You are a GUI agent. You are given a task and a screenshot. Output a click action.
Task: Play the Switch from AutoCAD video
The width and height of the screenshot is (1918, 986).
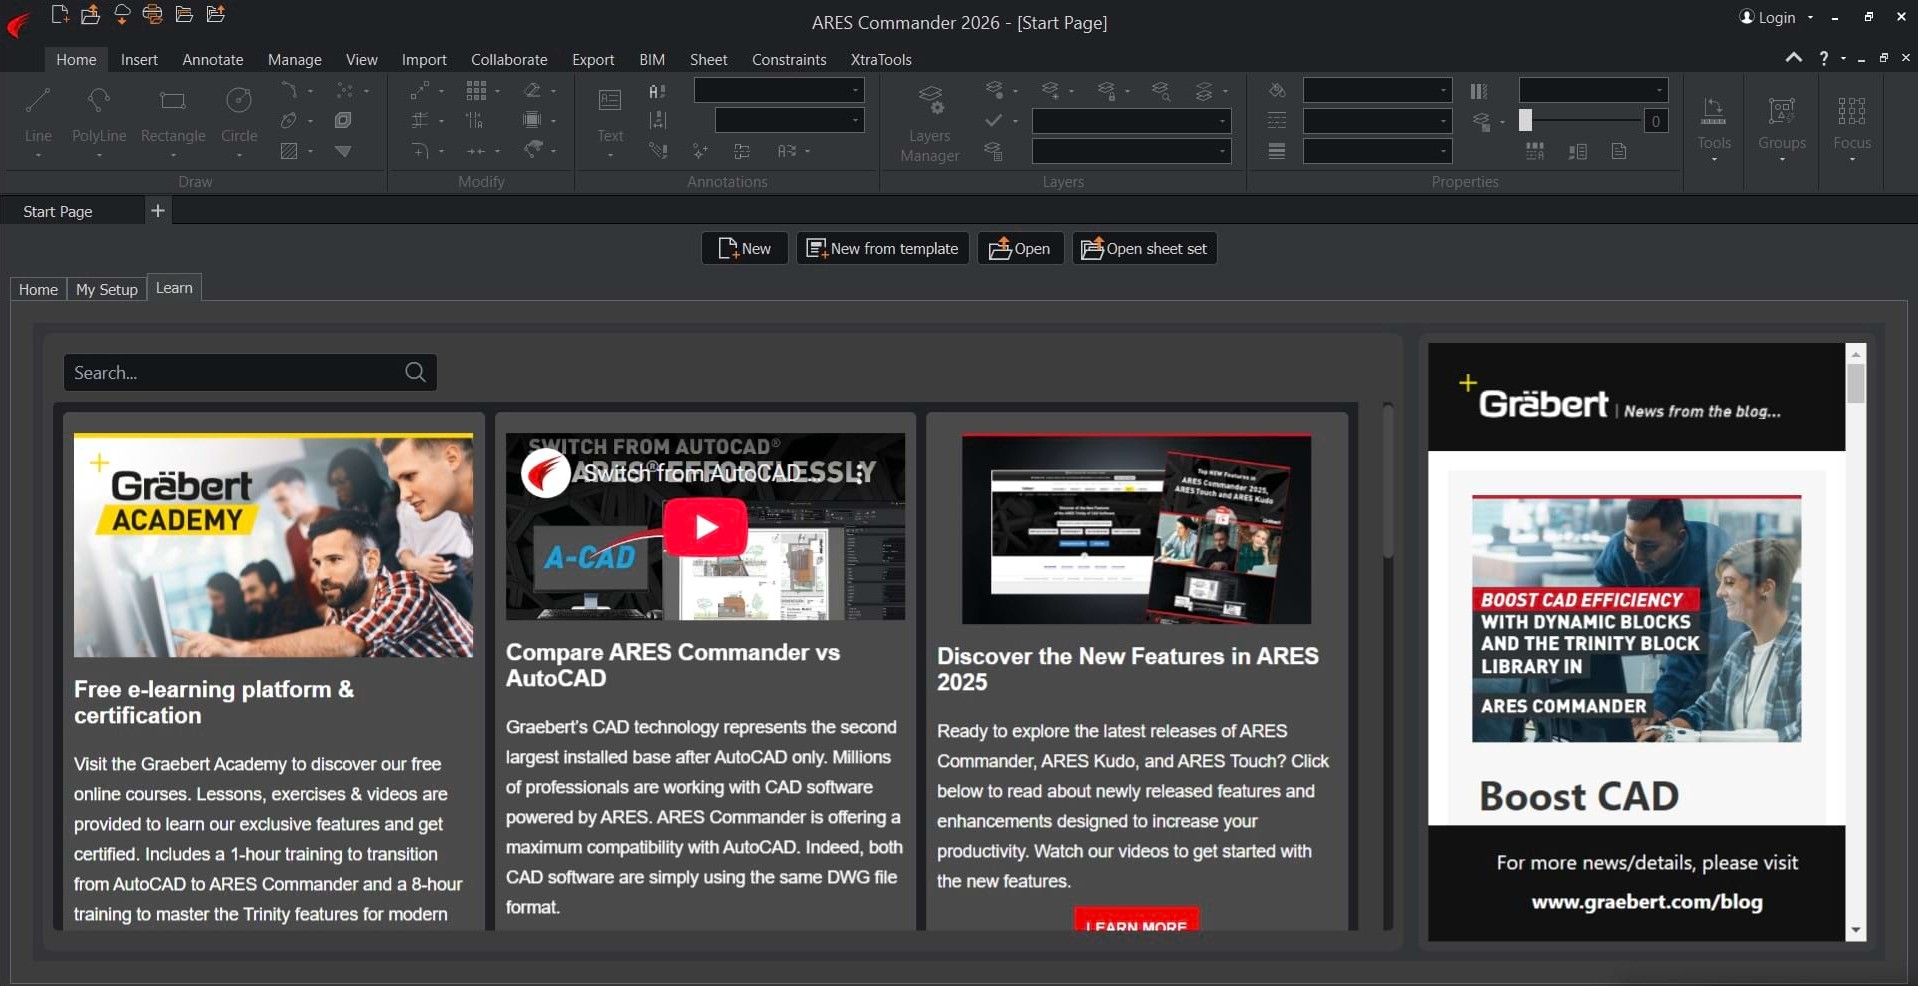pos(705,527)
